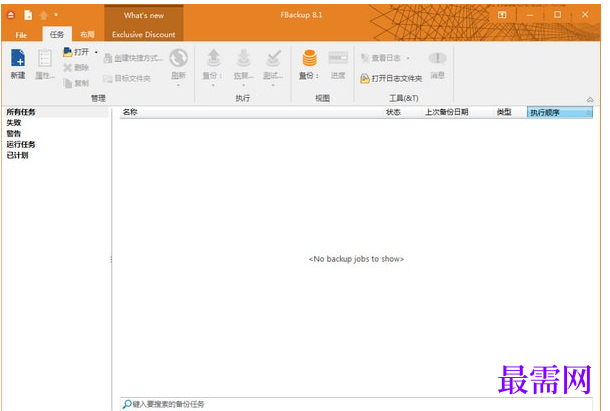Sort by 上次备份日期 column header

tap(447, 112)
